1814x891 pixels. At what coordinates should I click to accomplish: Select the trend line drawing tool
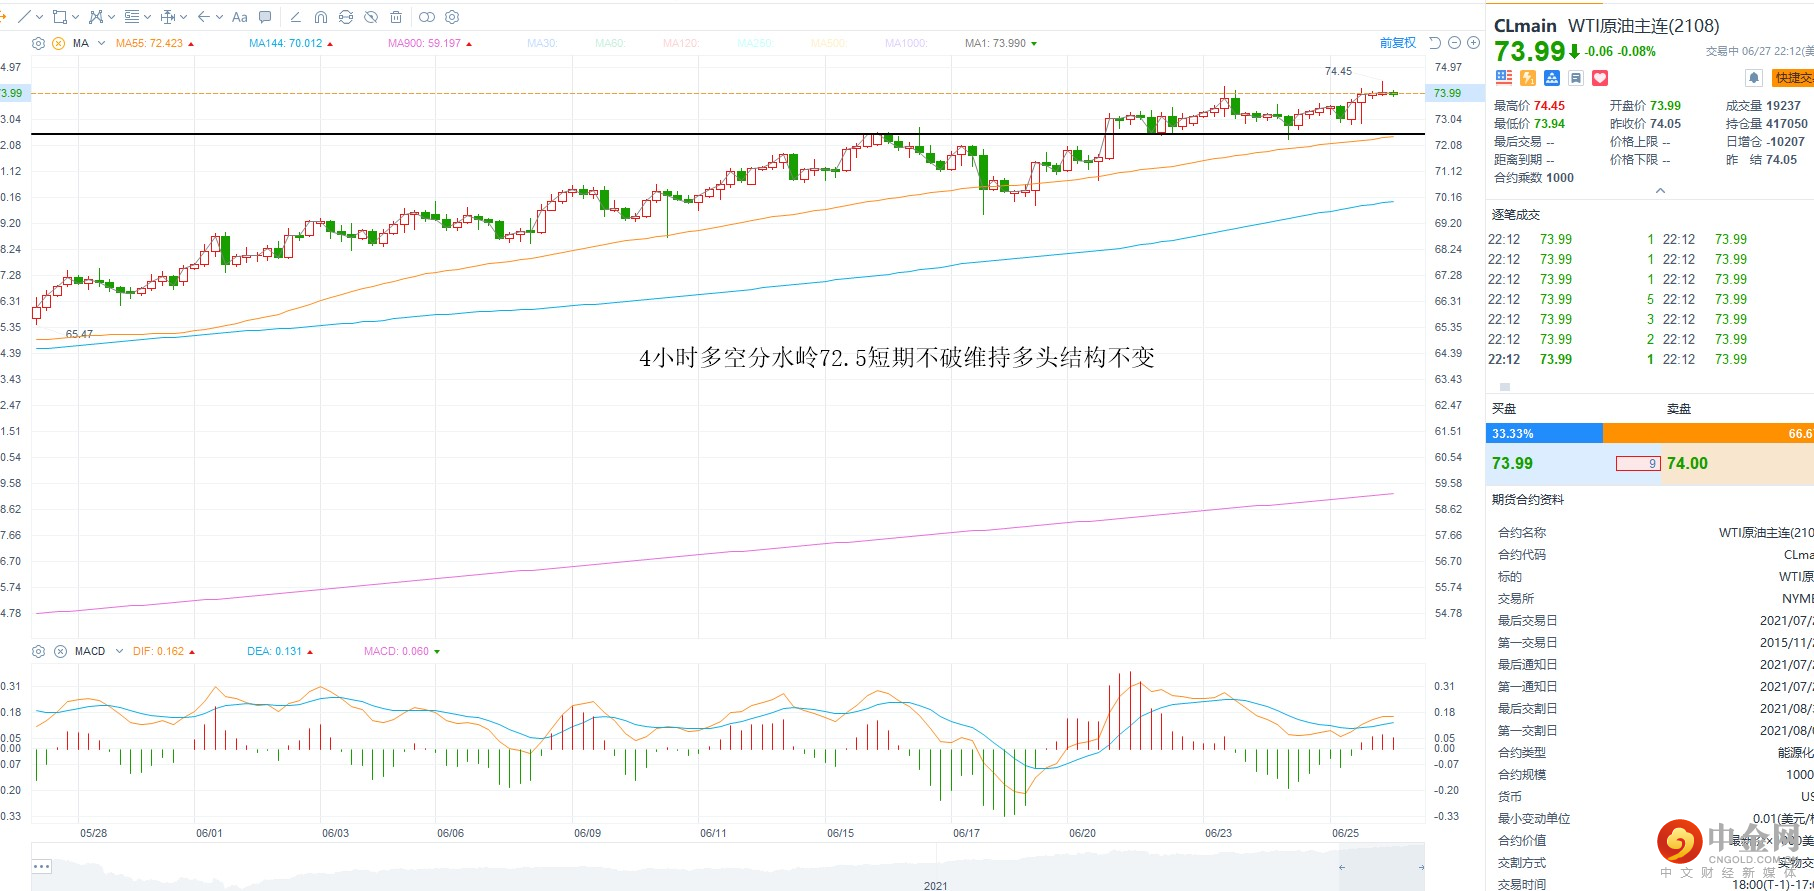25,17
